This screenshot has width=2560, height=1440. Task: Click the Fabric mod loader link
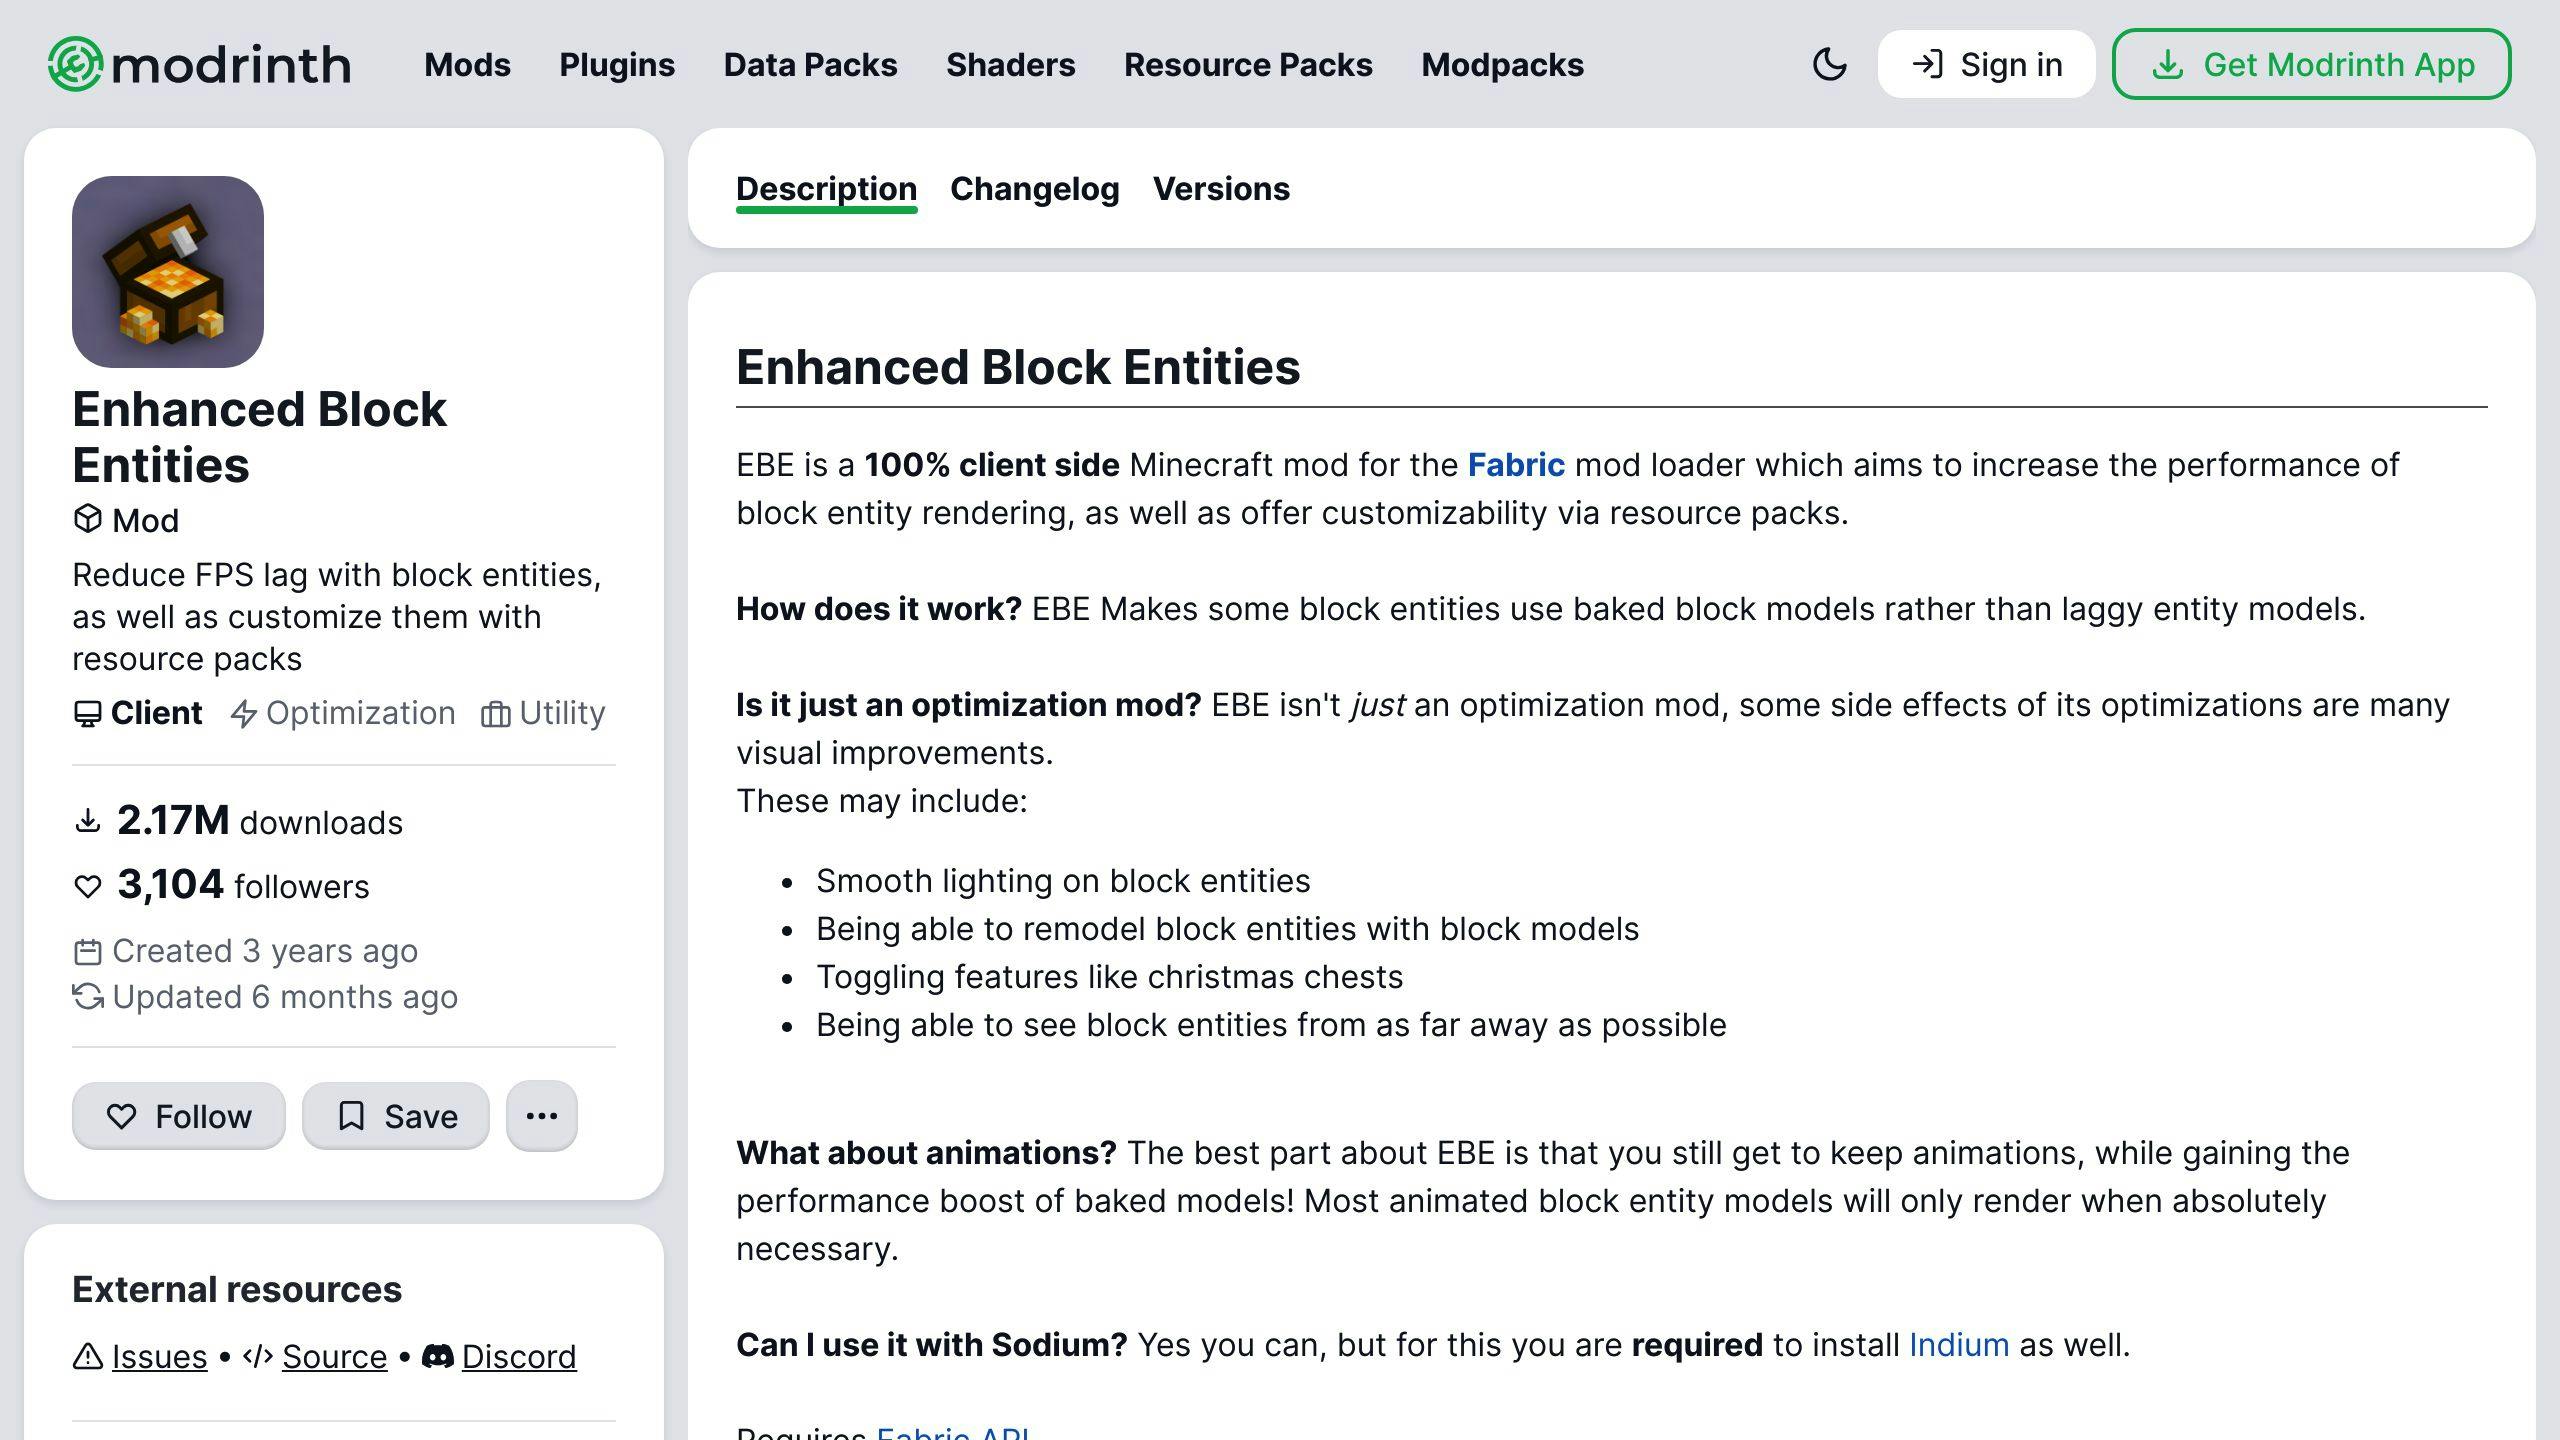(x=1516, y=462)
